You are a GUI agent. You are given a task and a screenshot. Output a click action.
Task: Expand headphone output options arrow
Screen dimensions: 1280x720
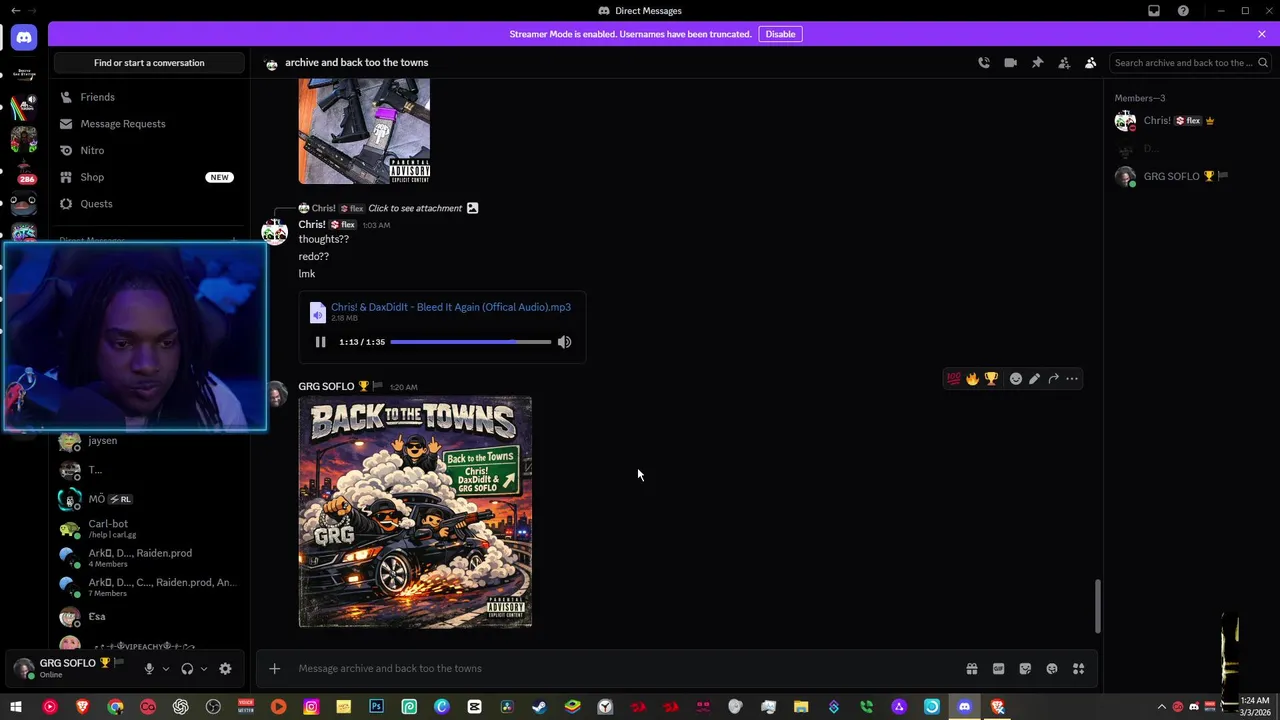click(204, 669)
